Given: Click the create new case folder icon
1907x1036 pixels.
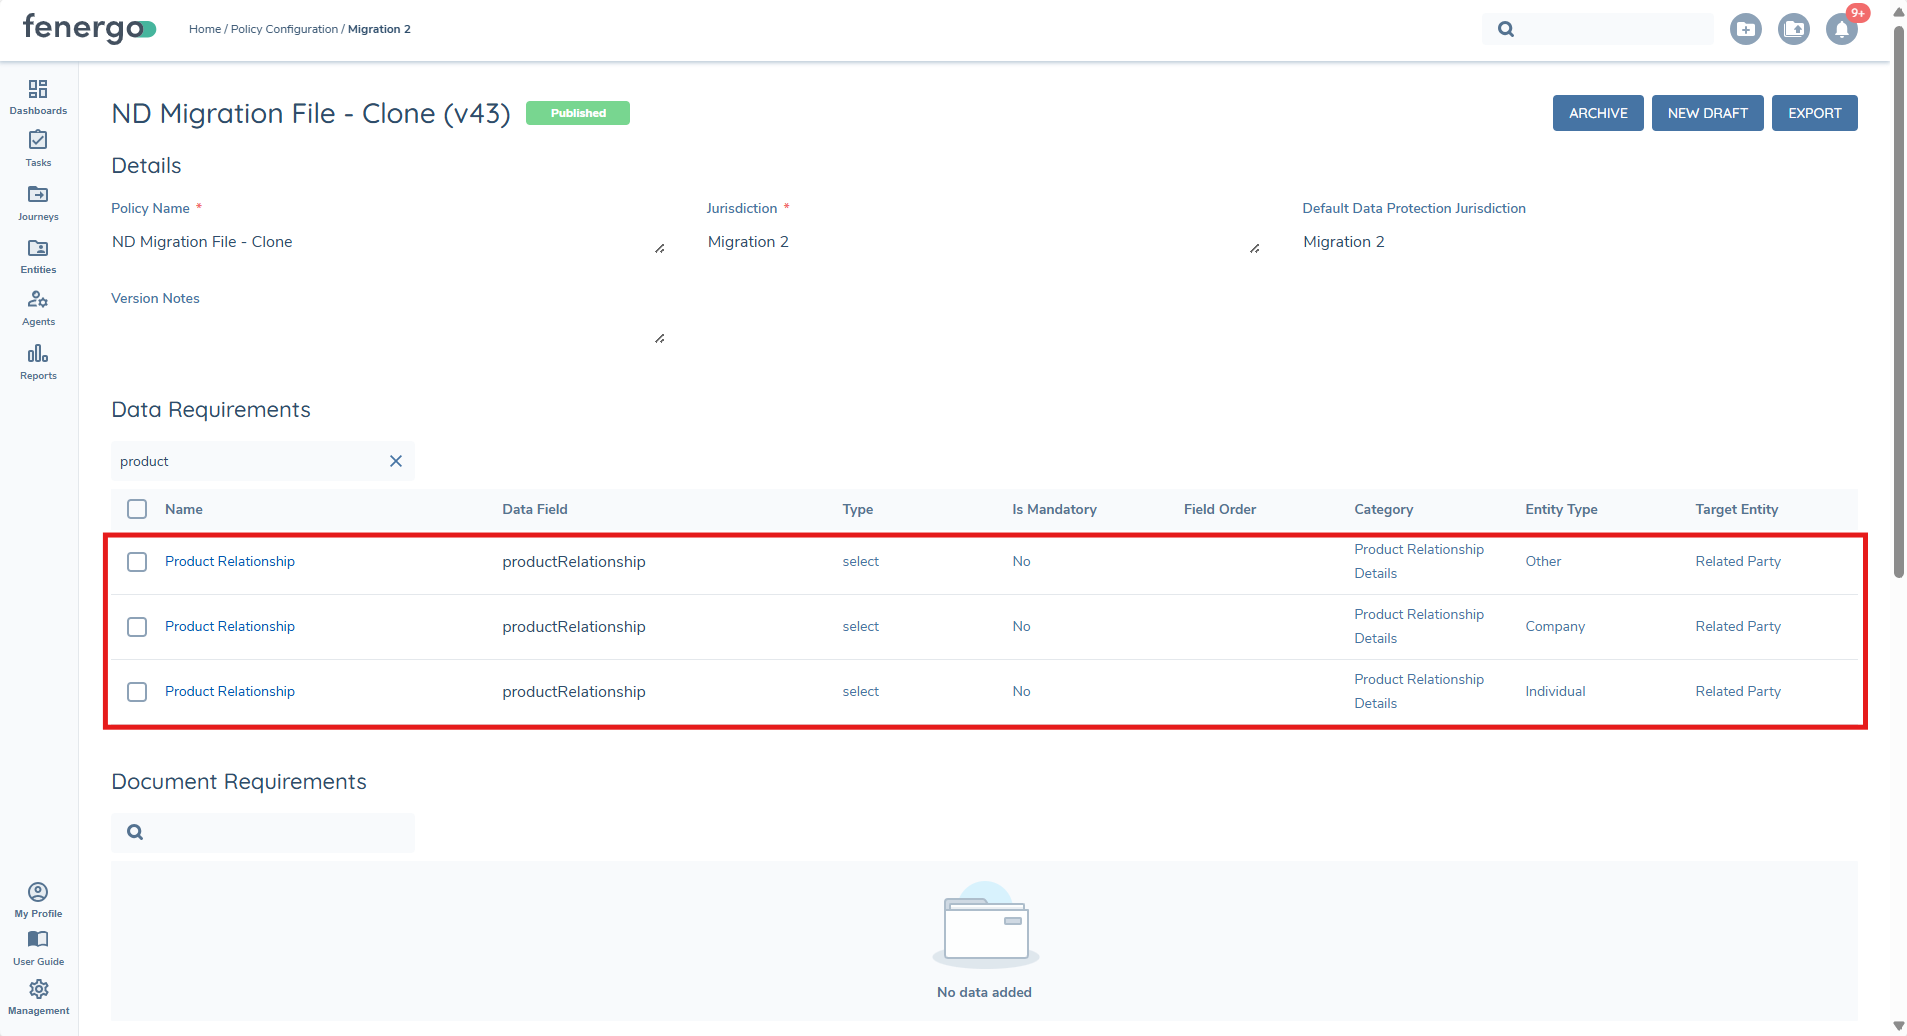Looking at the screenshot, I should point(1745,29).
